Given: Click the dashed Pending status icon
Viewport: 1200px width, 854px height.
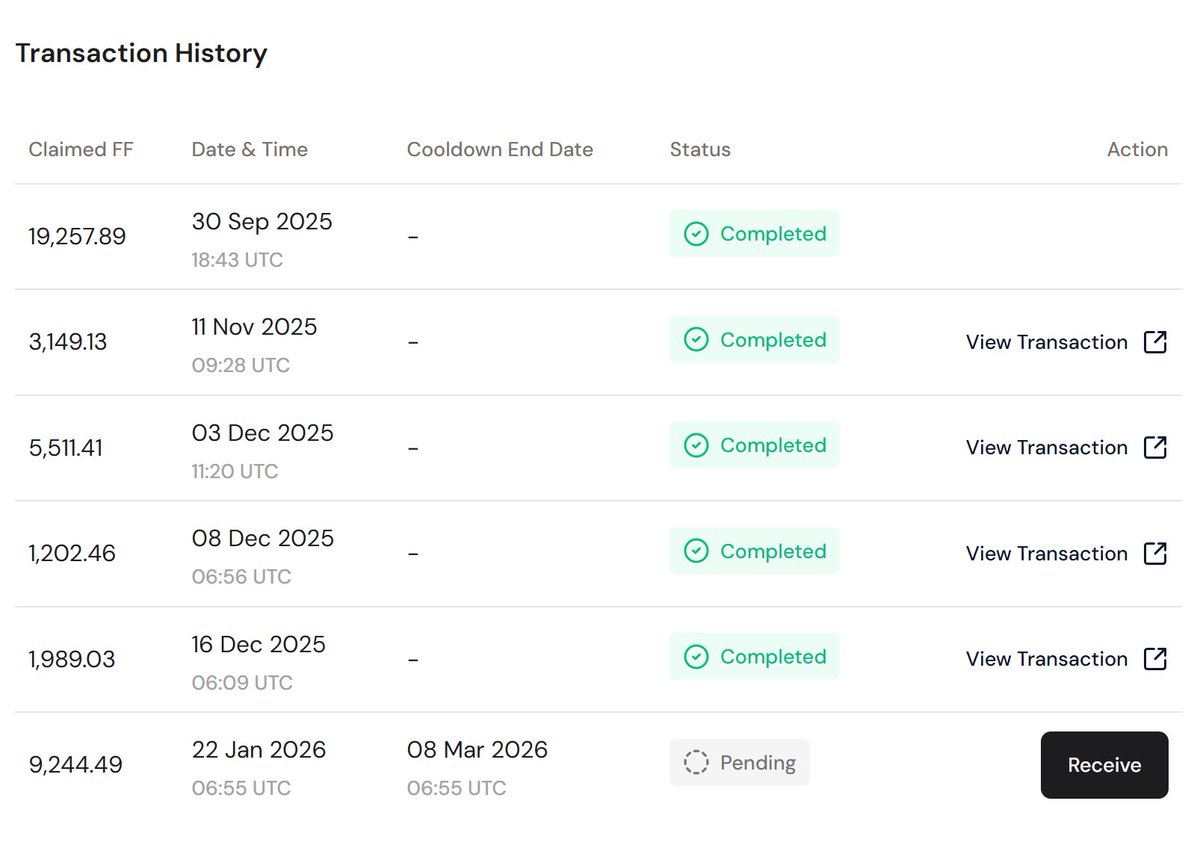Looking at the screenshot, I should coord(696,763).
